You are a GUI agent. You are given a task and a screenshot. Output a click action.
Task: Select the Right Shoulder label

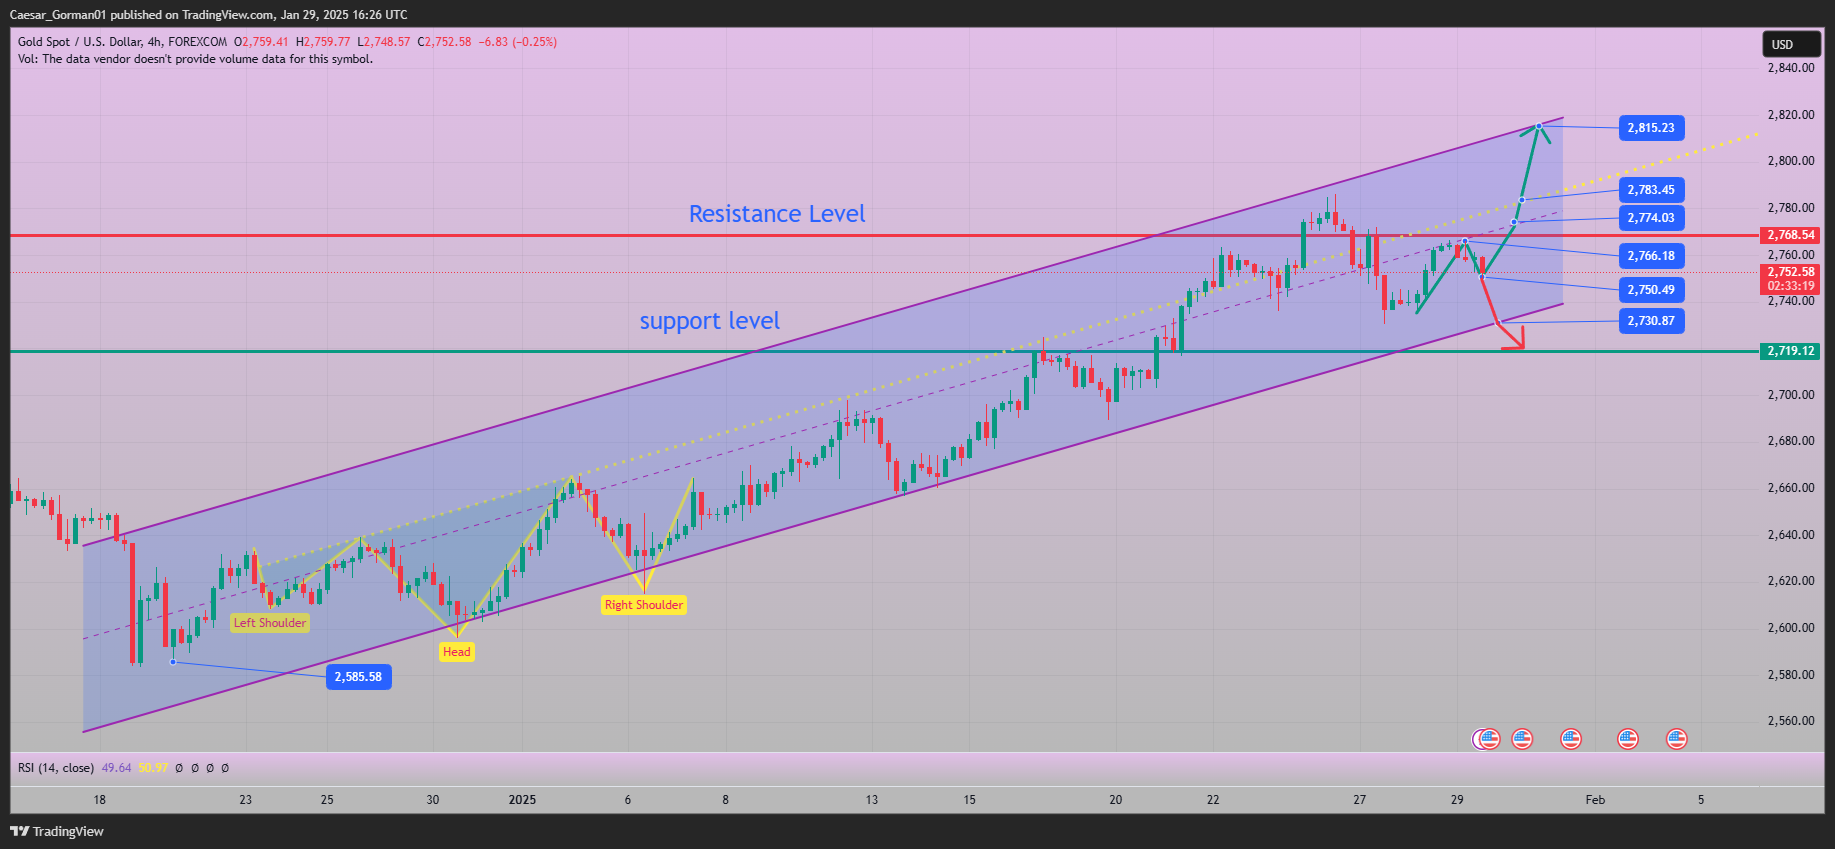click(644, 605)
